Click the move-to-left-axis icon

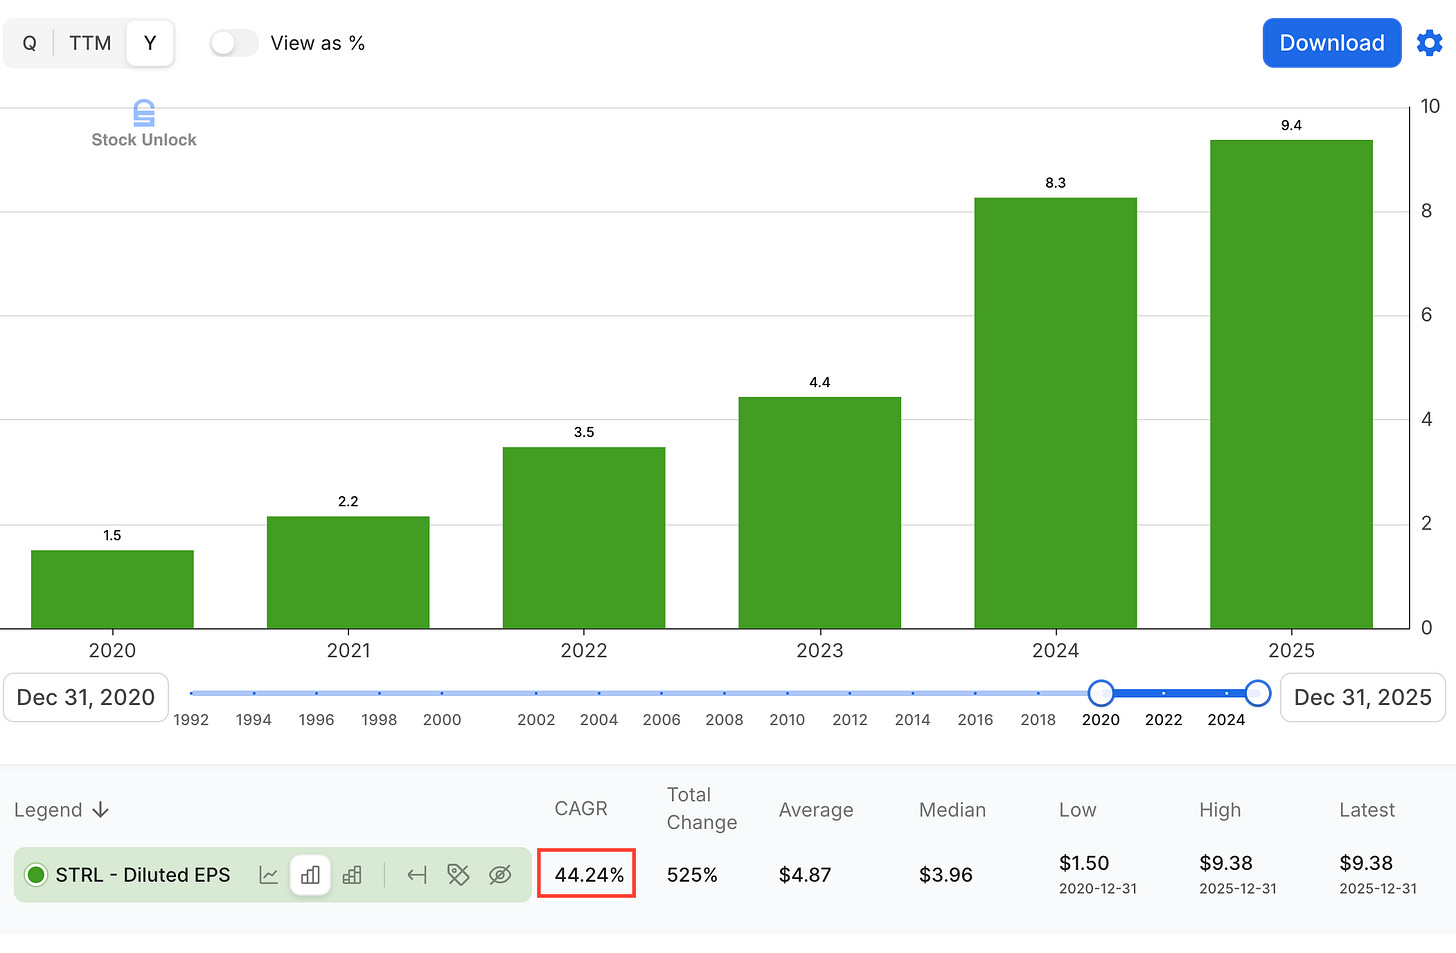(x=416, y=875)
